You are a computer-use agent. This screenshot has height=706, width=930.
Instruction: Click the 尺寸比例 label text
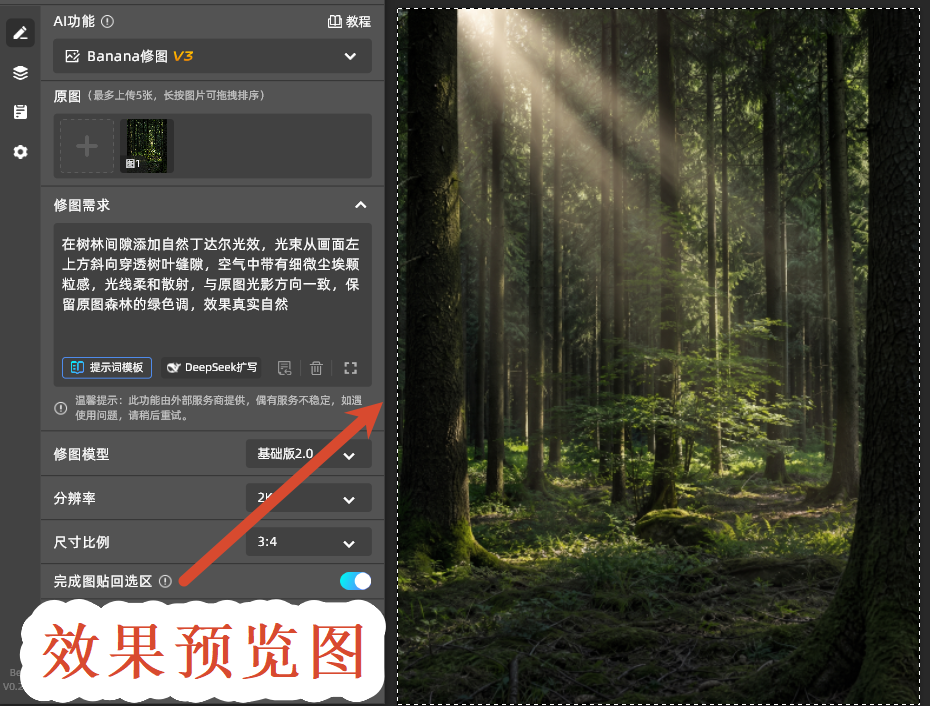81,542
